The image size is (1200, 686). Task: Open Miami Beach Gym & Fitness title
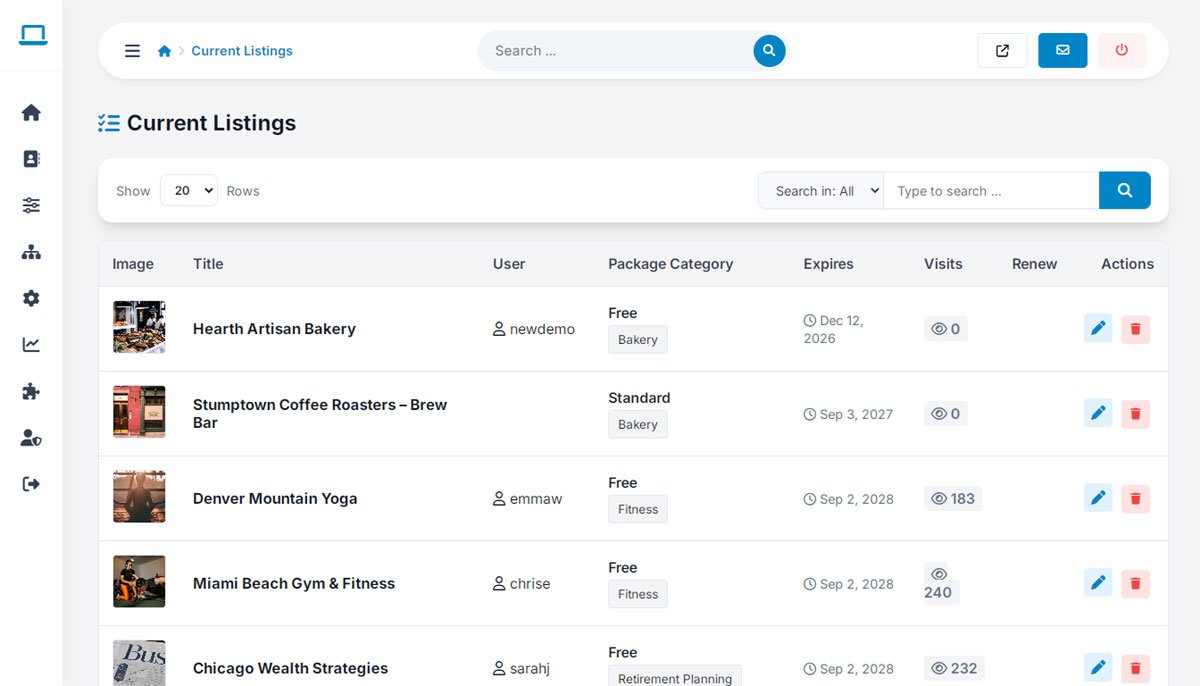[x=294, y=583]
